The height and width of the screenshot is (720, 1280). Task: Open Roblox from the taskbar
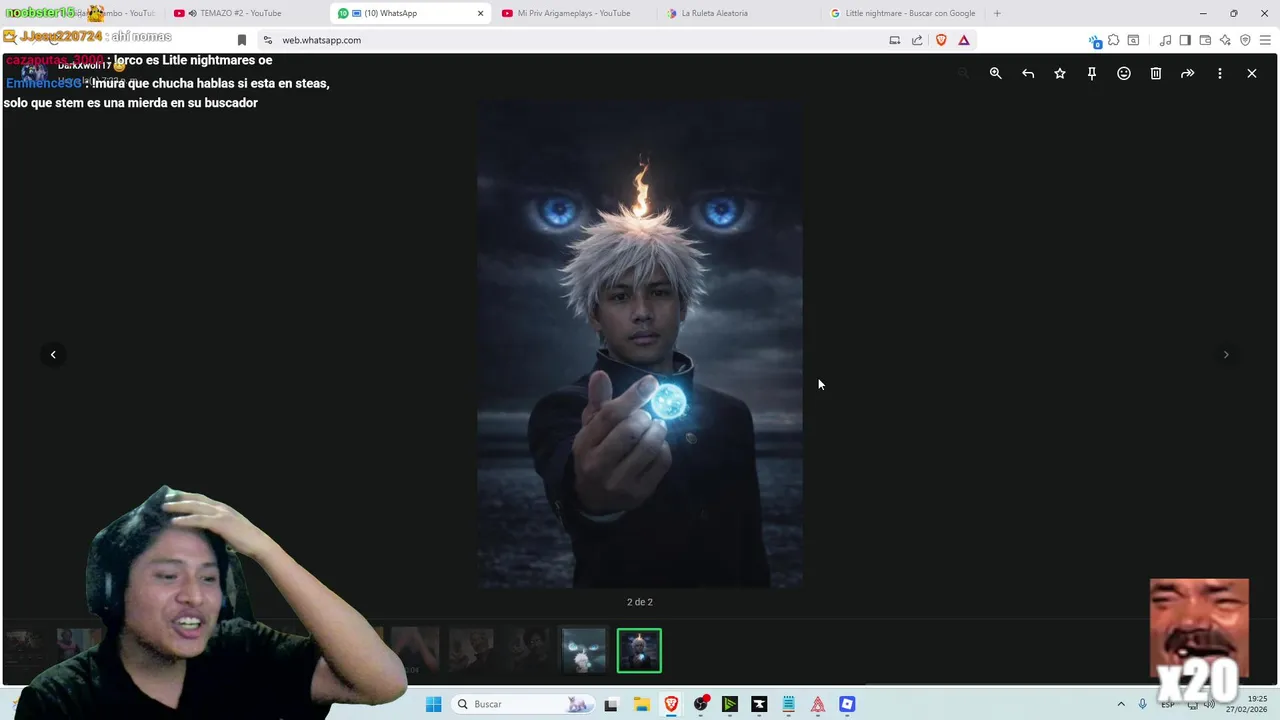coord(847,704)
